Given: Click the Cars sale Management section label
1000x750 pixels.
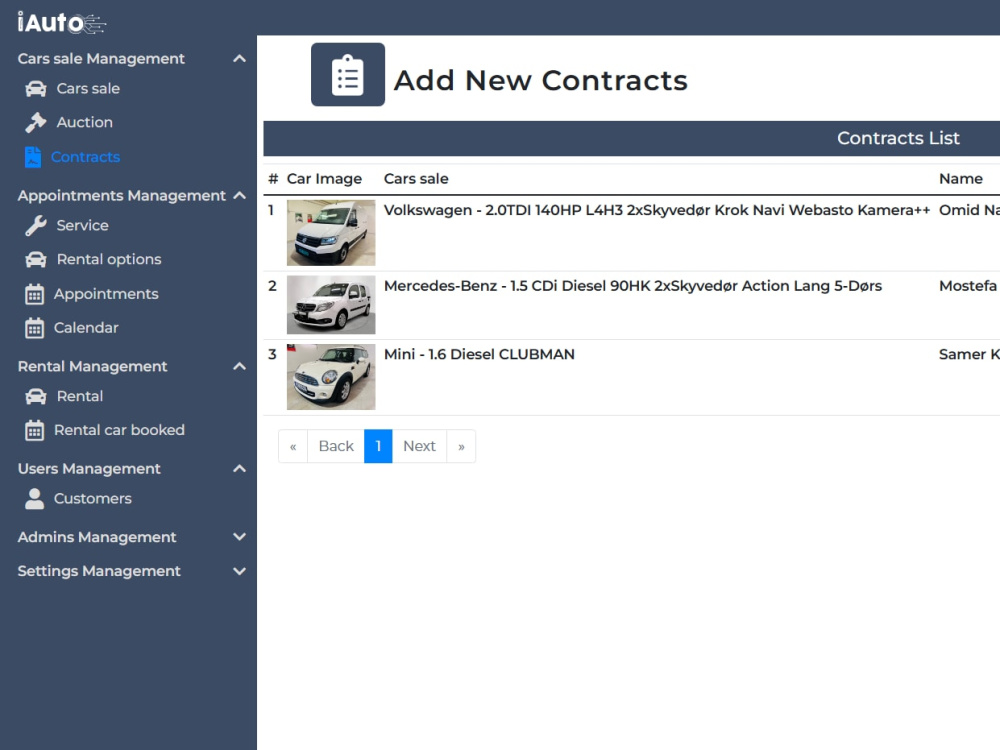Looking at the screenshot, I should click(101, 59).
